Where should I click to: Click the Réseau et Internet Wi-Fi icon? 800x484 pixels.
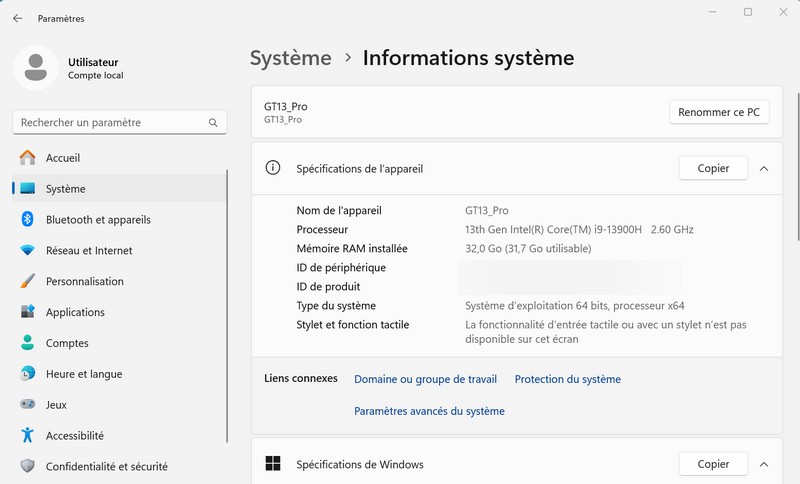click(27, 251)
